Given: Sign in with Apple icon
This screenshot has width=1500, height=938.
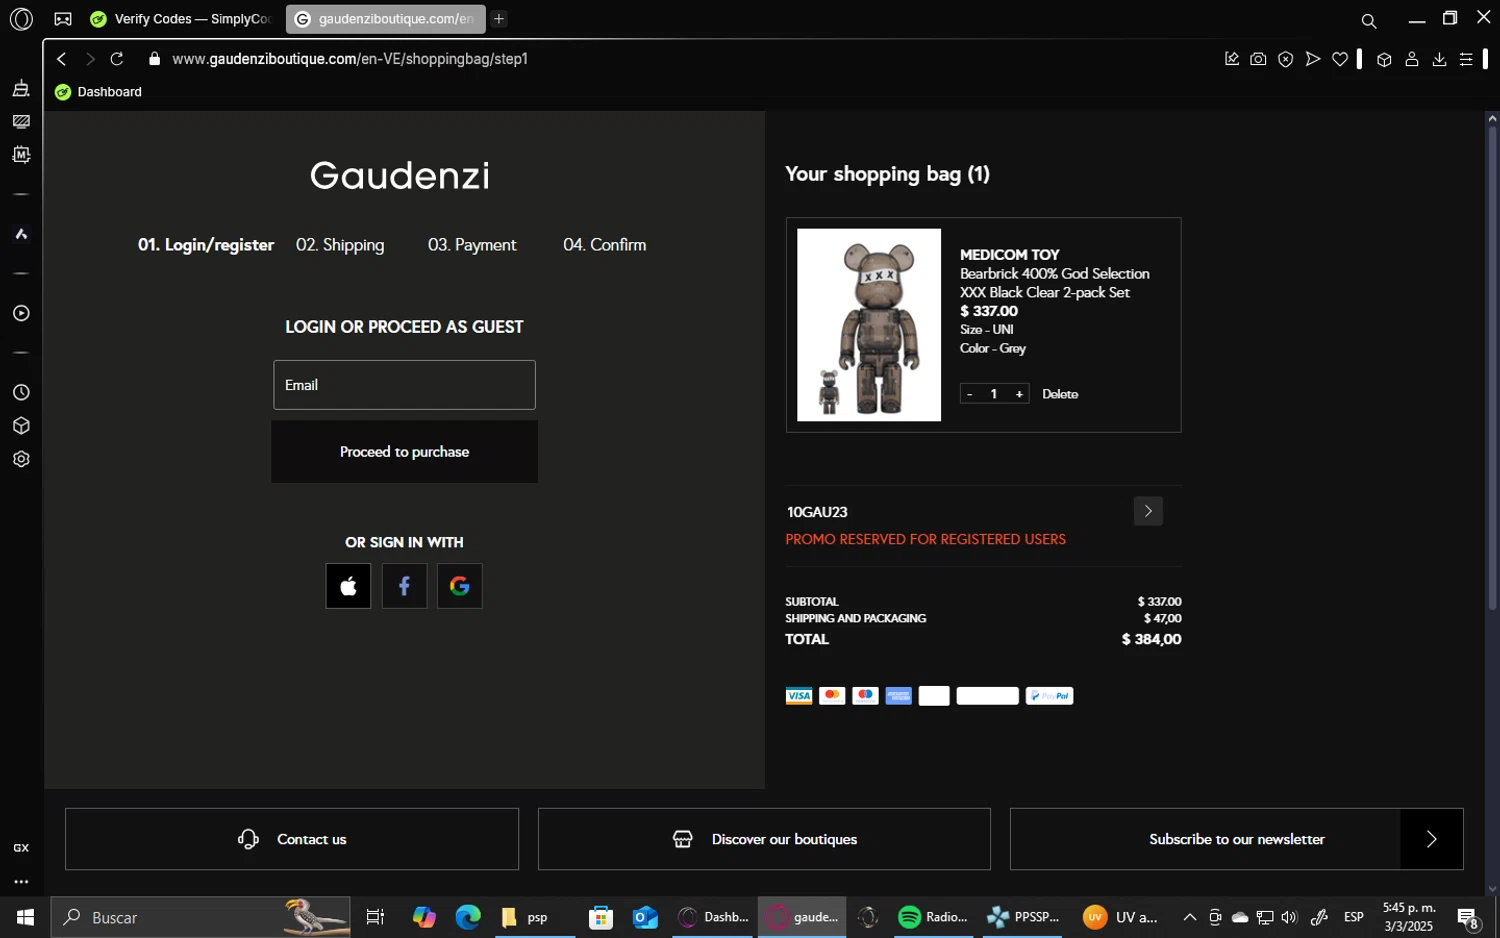Looking at the screenshot, I should [x=348, y=586].
